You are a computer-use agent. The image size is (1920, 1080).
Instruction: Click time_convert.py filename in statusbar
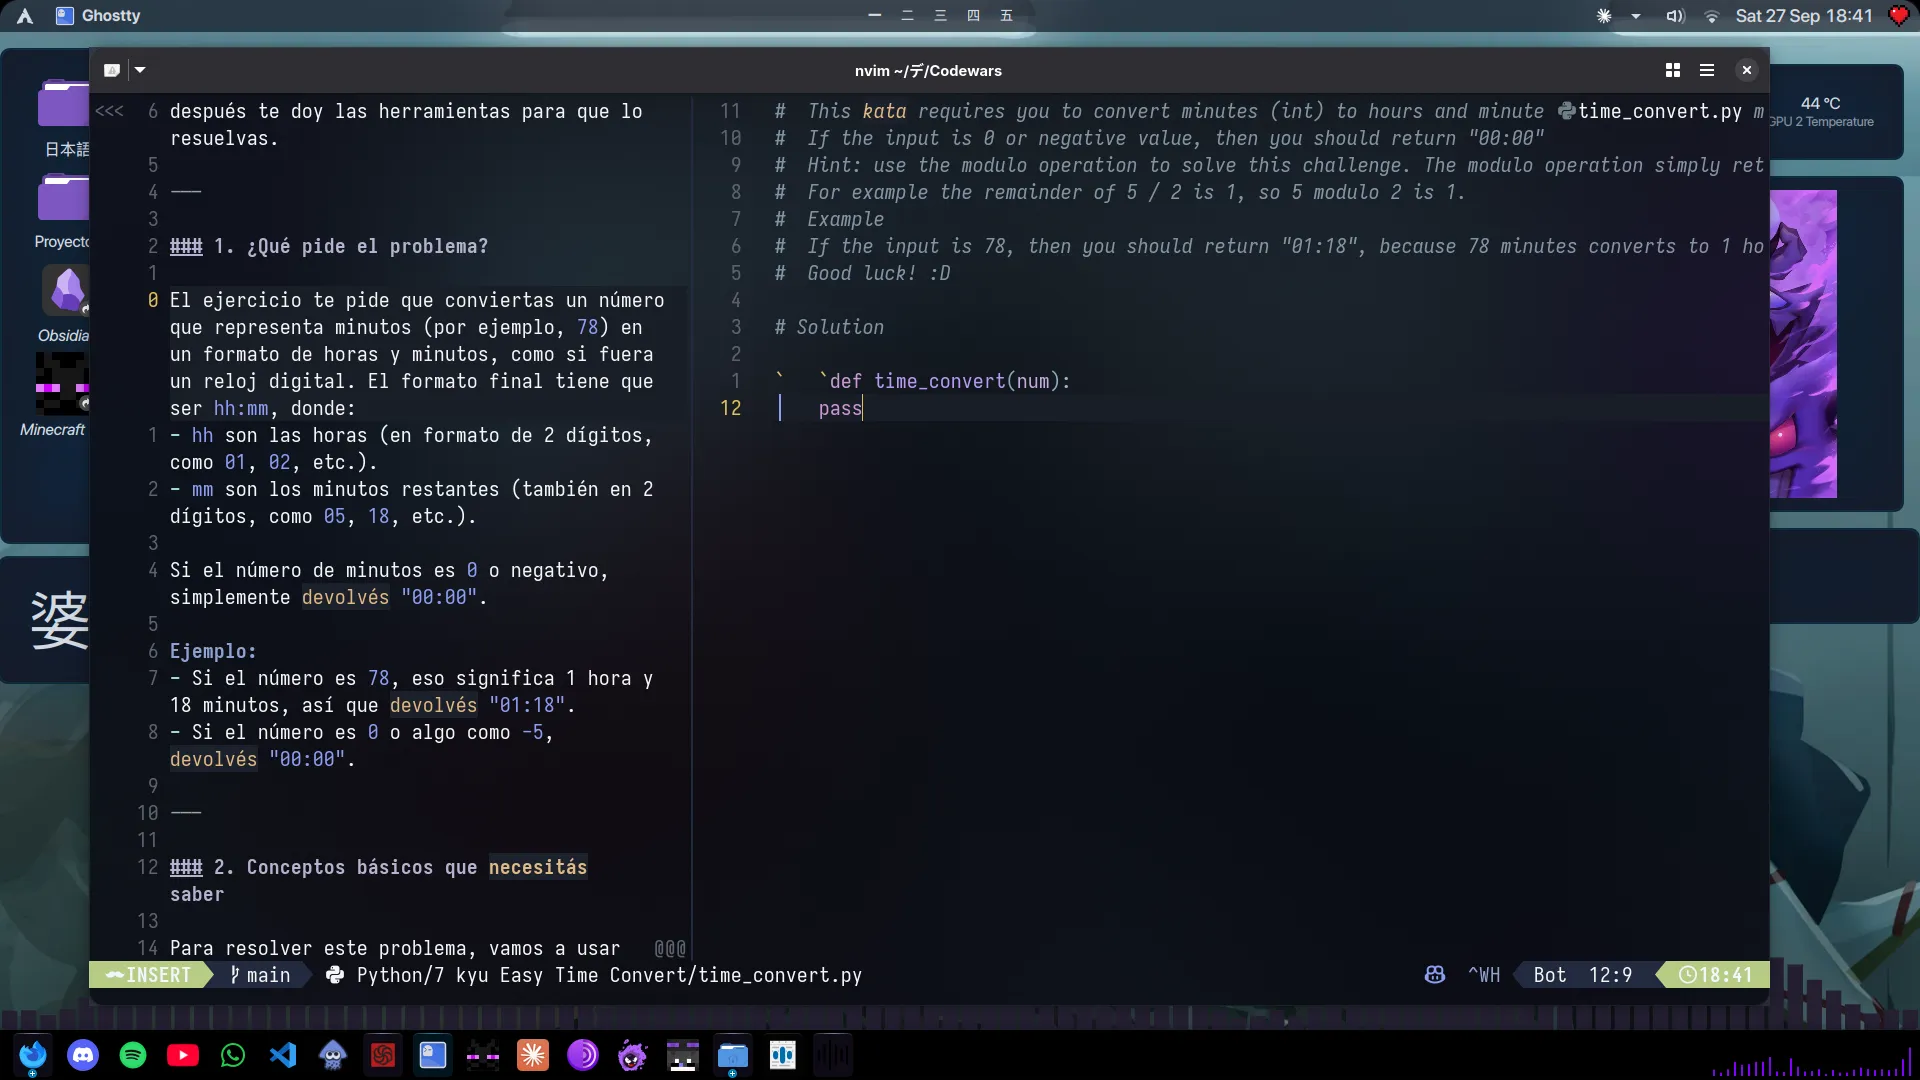click(x=778, y=975)
